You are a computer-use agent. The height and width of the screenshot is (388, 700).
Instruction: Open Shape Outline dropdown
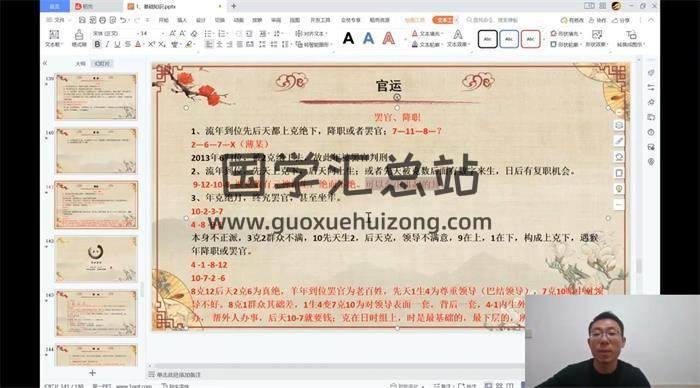coord(566,44)
